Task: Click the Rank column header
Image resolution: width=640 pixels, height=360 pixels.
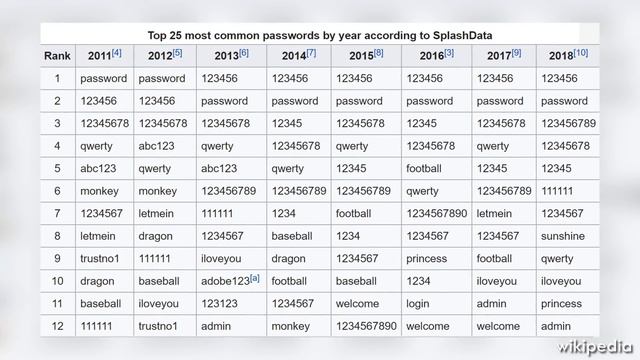Action: (x=58, y=56)
